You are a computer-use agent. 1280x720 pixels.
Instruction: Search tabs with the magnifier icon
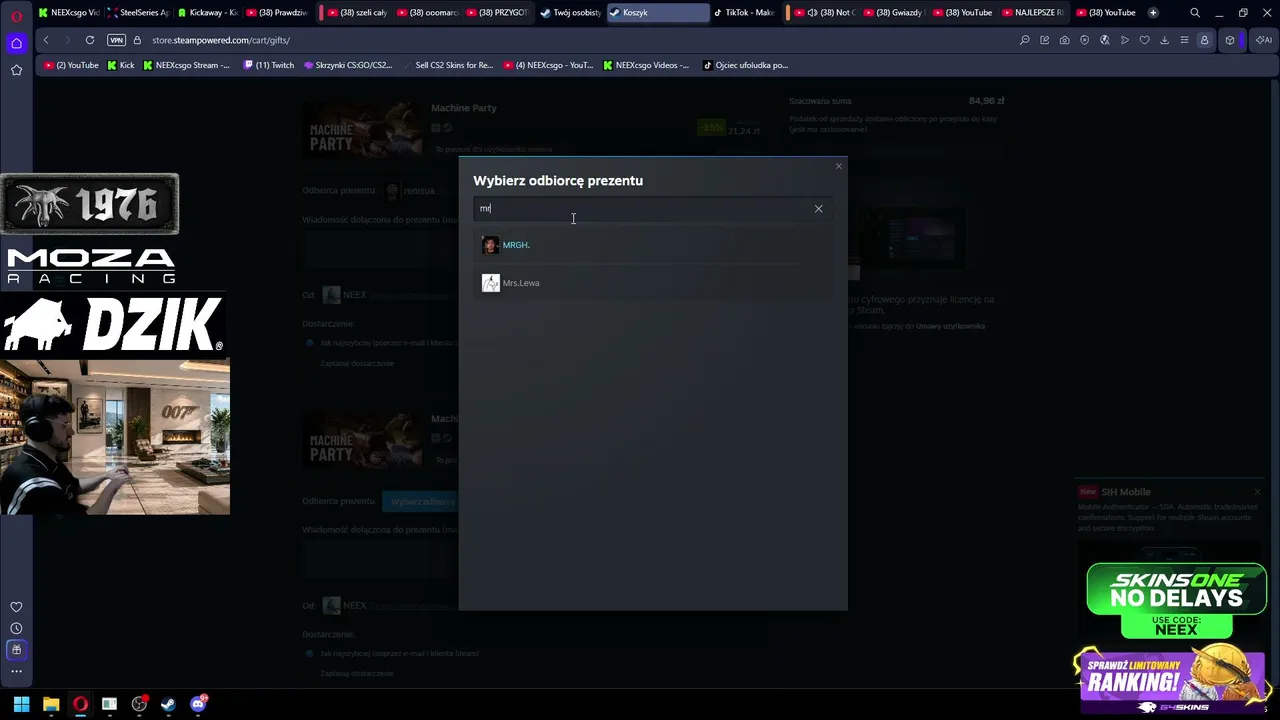[x=1195, y=13]
